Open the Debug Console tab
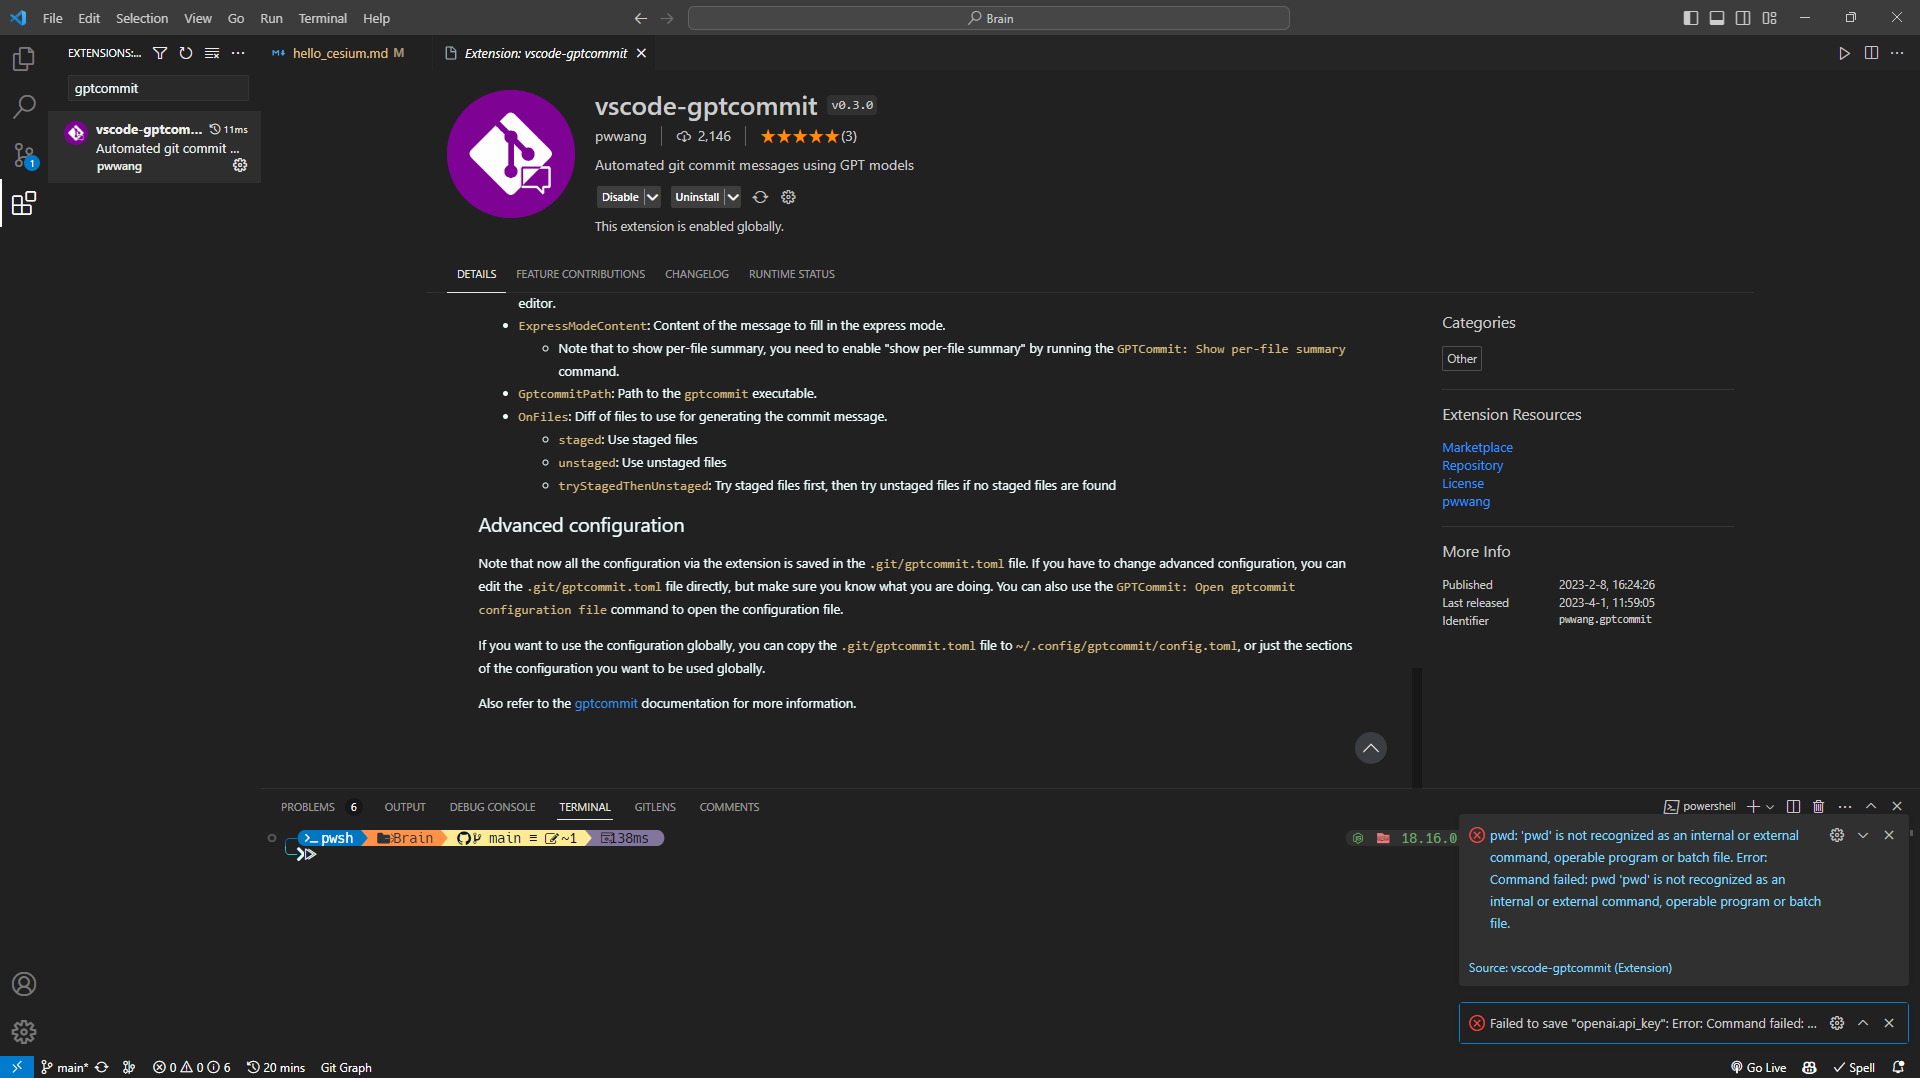This screenshot has width=1920, height=1078. click(492, 807)
